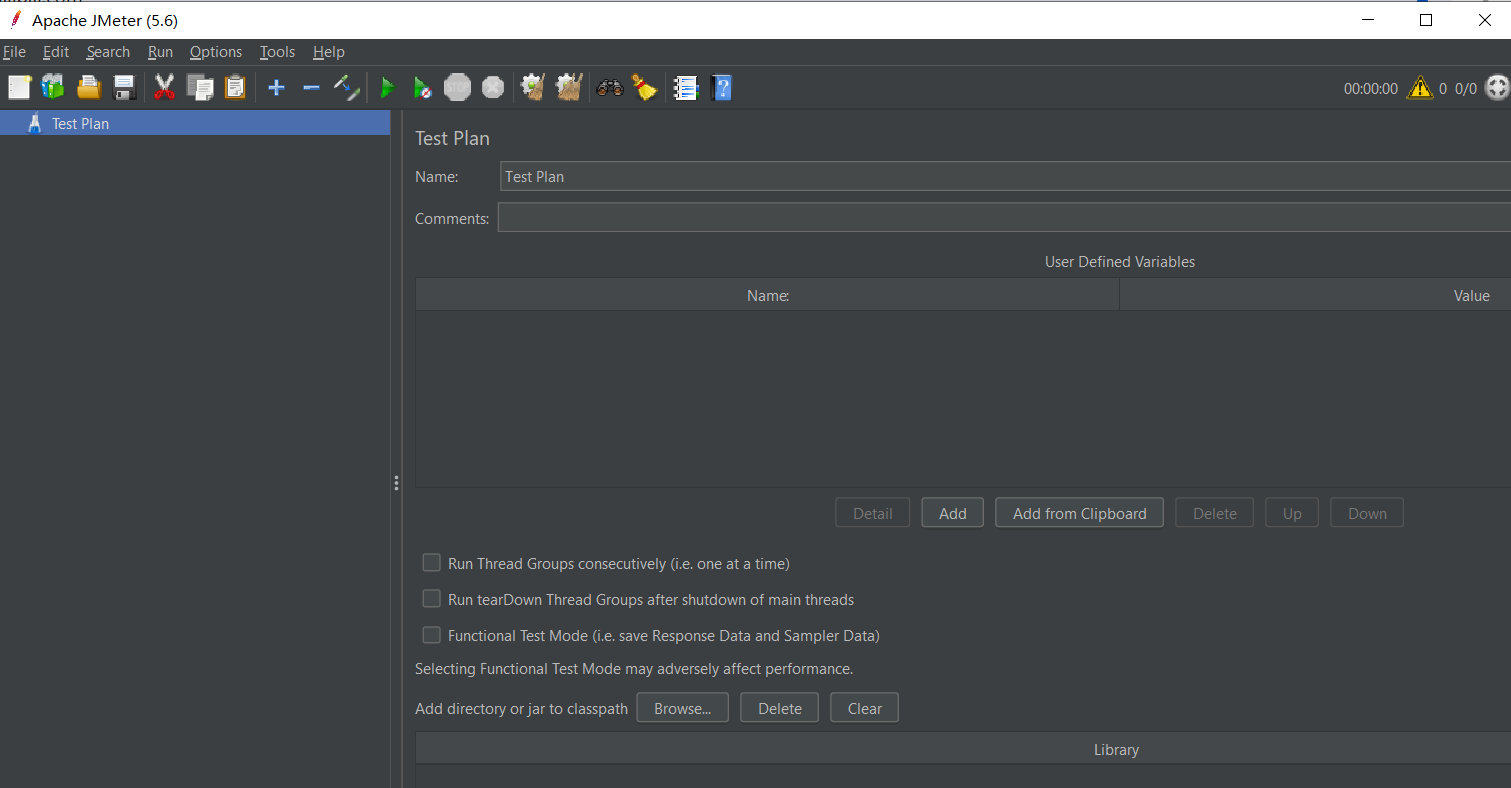The height and width of the screenshot is (788, 1511).
Task: Open the Search menu
Action: pos(108,52)
